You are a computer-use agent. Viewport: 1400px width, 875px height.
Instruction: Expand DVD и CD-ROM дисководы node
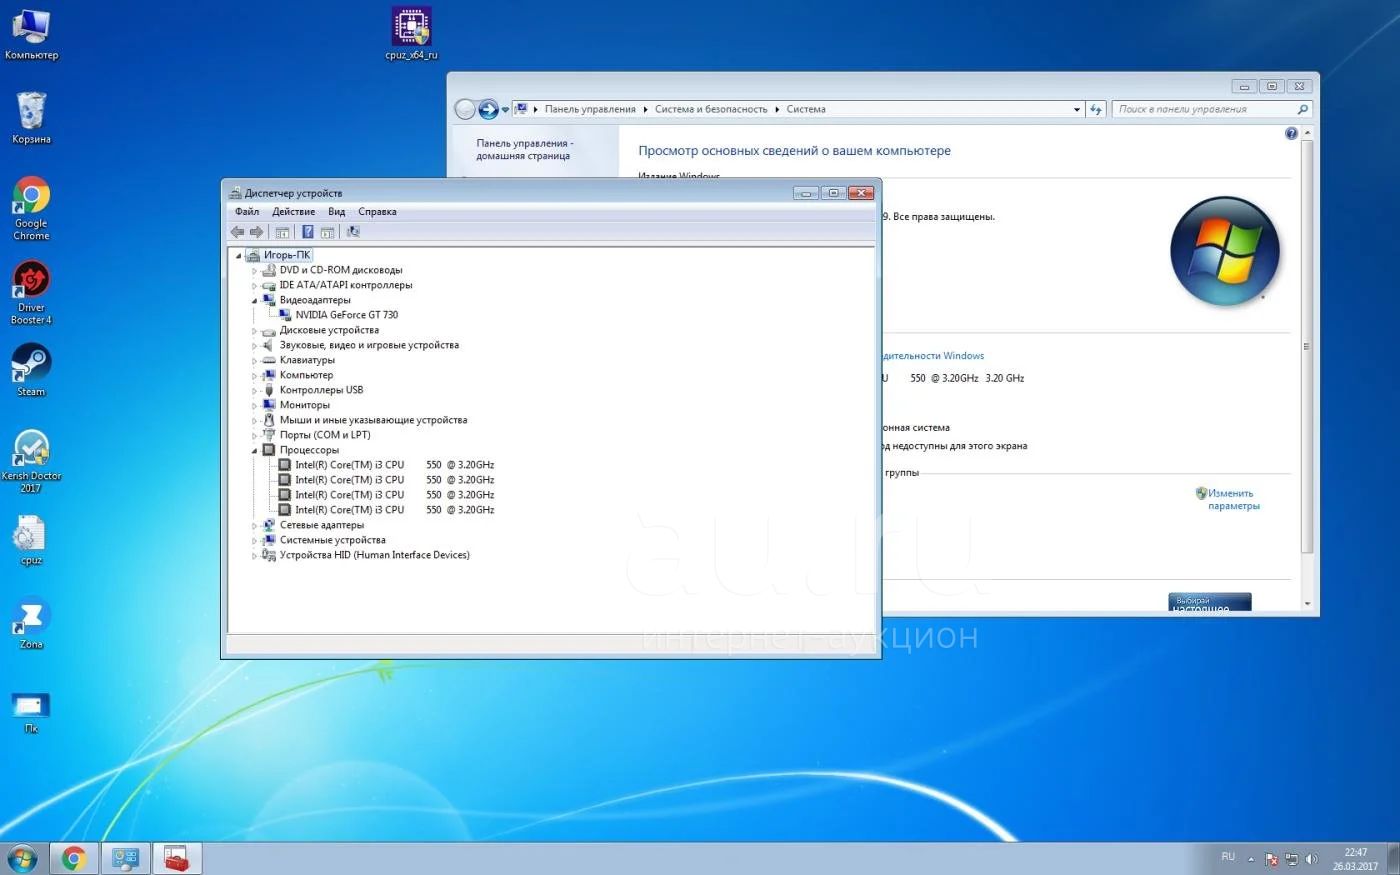(254, 271)
